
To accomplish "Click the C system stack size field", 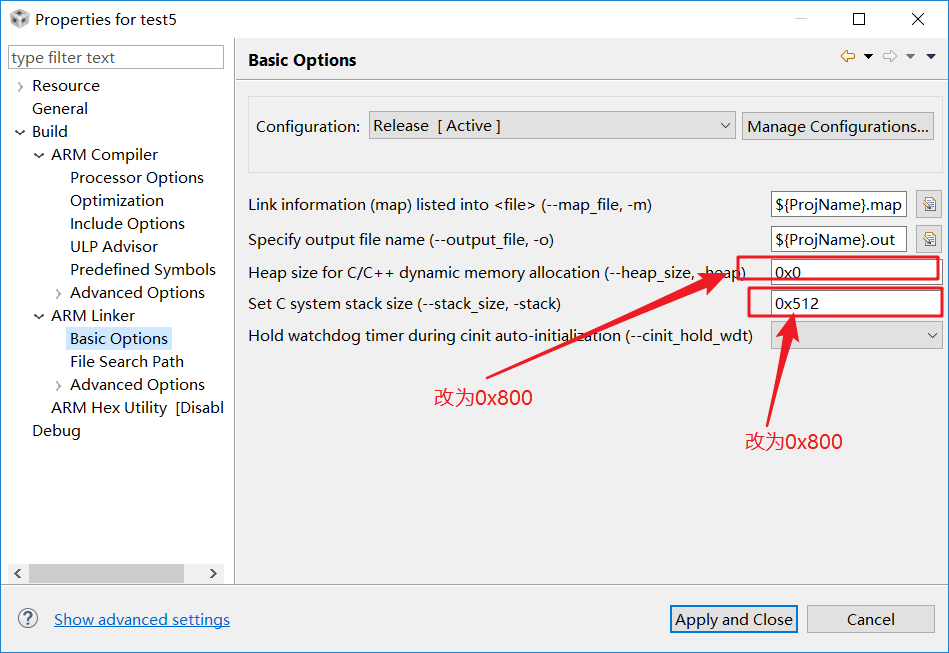I will coord(855,303).
